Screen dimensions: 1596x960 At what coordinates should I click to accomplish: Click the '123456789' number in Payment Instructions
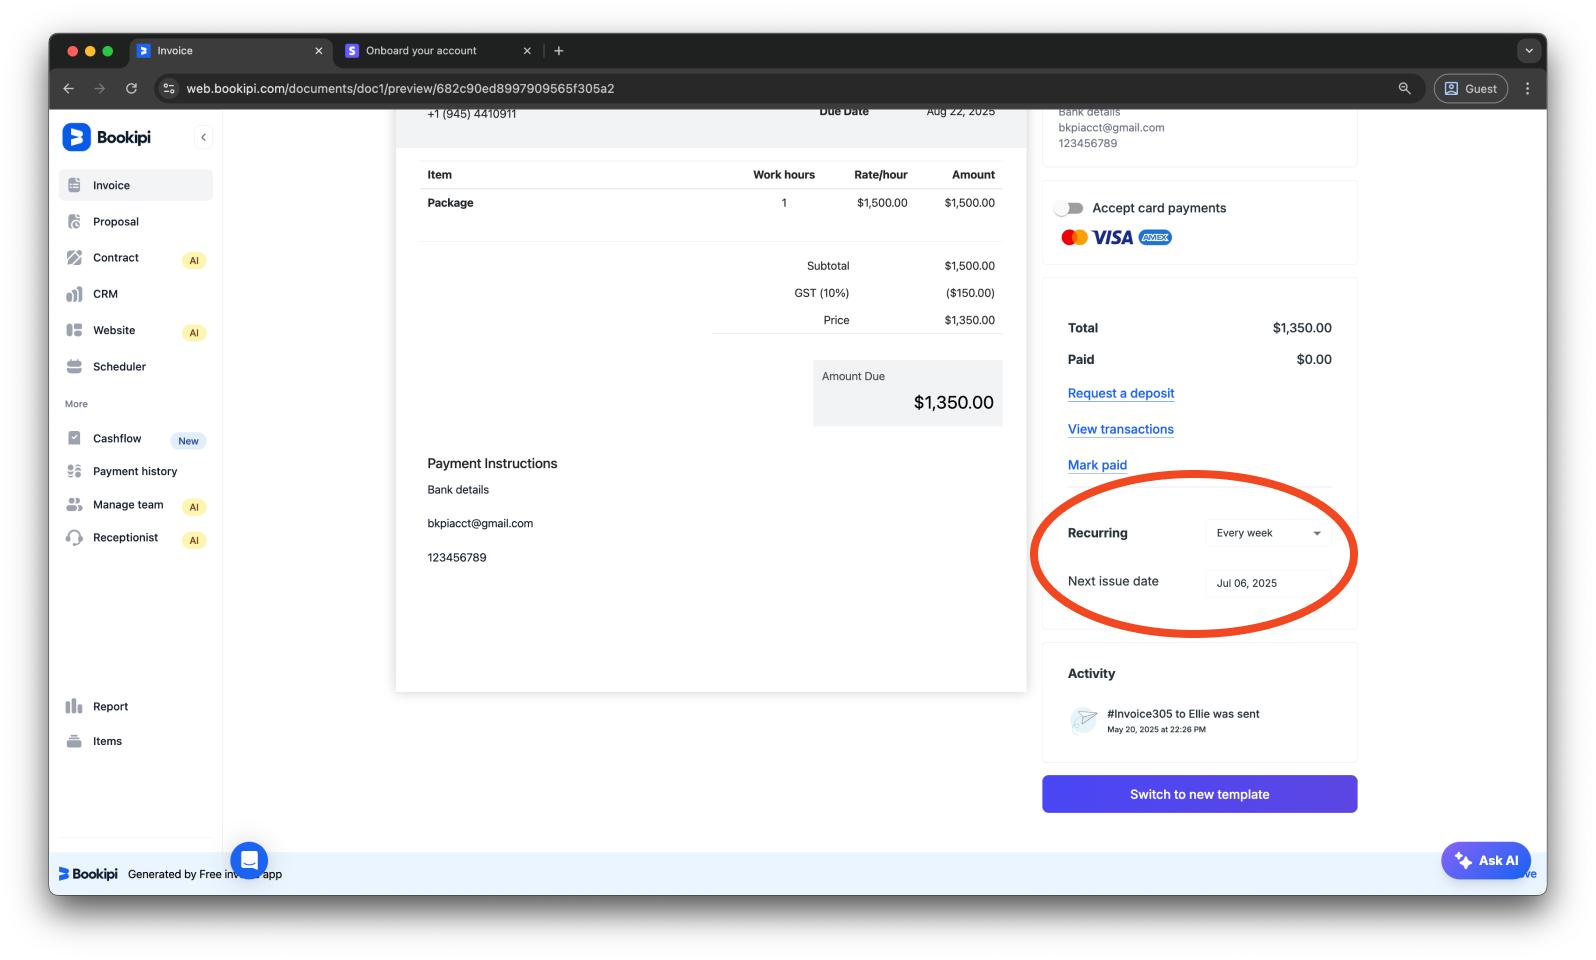click(x=457, y=558)
